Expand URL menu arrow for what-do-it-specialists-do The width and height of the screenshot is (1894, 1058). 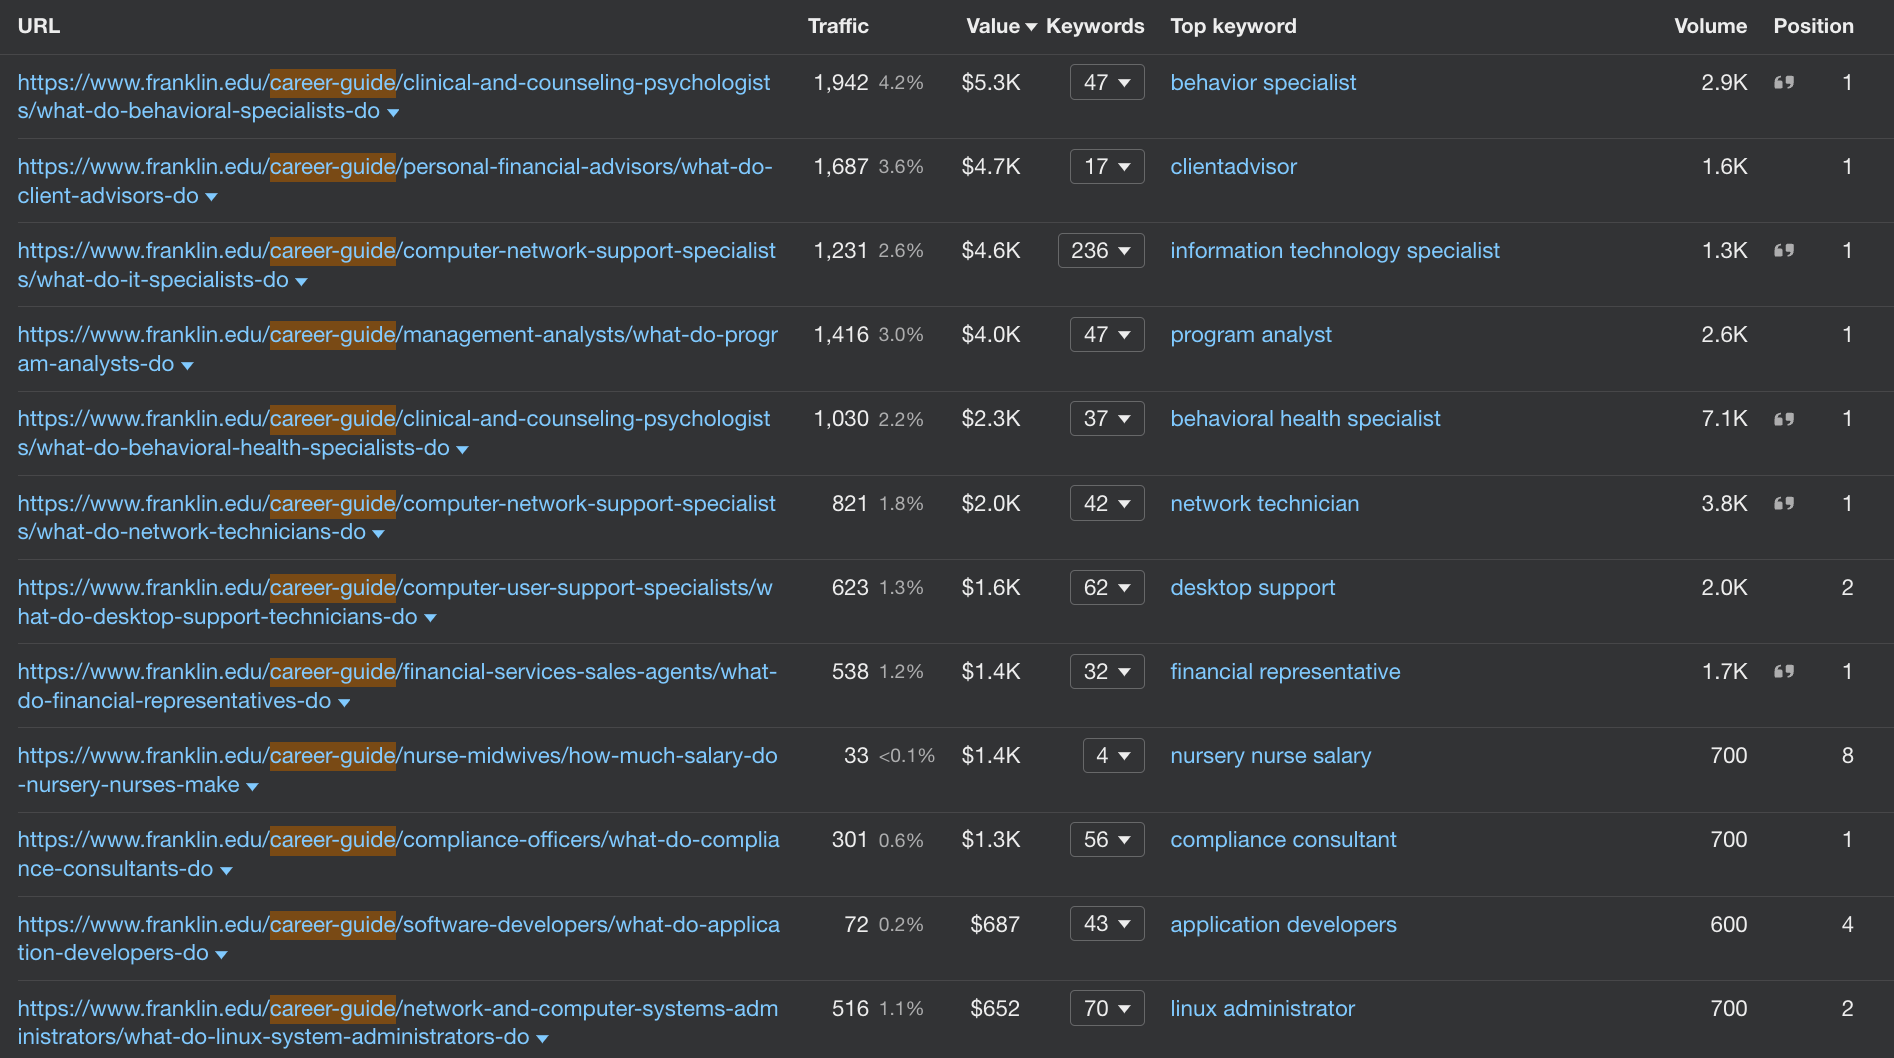click(301, 282)
